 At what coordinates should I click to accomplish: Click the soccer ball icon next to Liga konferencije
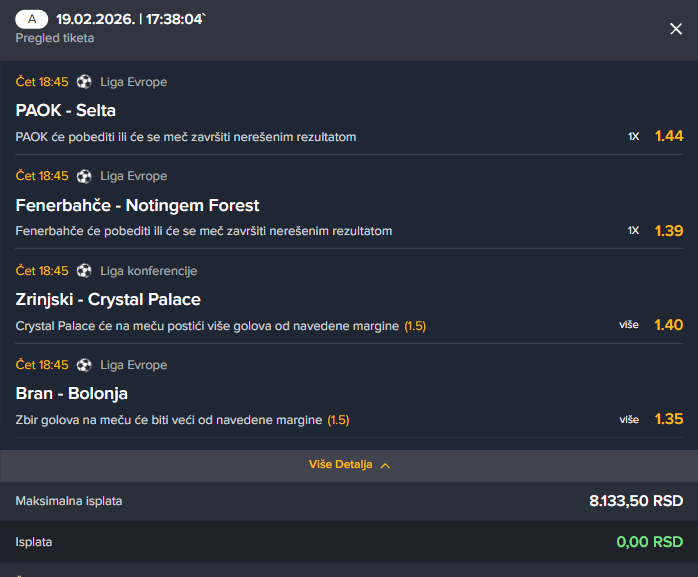tap(84, 270)
